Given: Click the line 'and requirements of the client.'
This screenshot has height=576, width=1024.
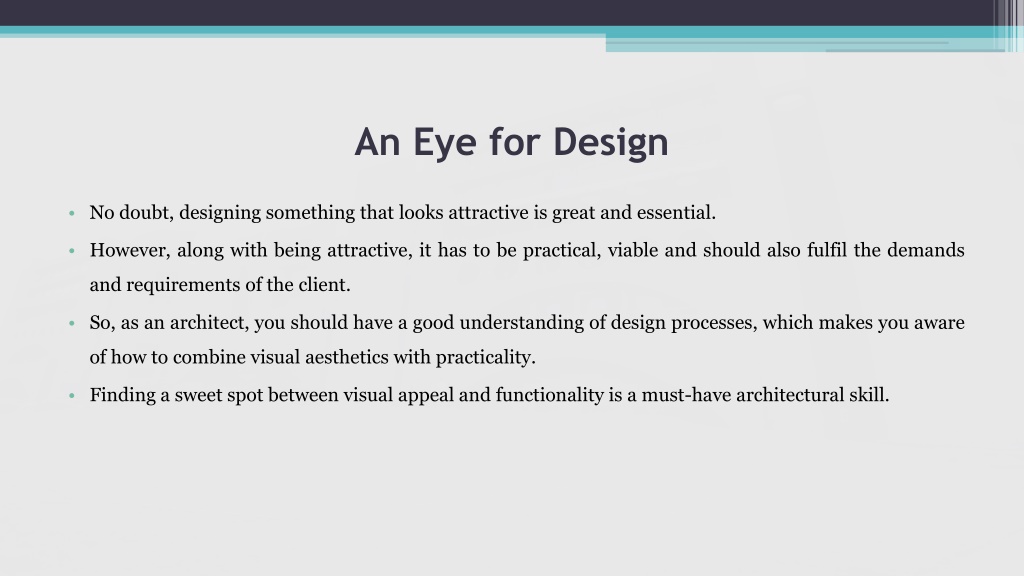Looking at the screenshot, I should [x=220, y=285].
